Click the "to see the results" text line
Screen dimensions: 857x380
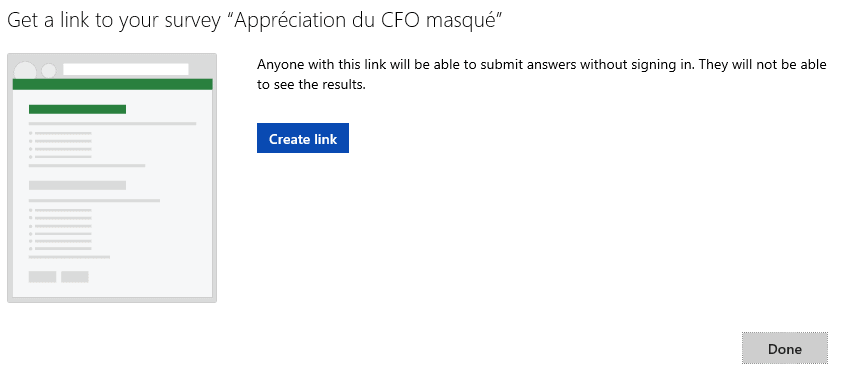[x=311, y=85]
